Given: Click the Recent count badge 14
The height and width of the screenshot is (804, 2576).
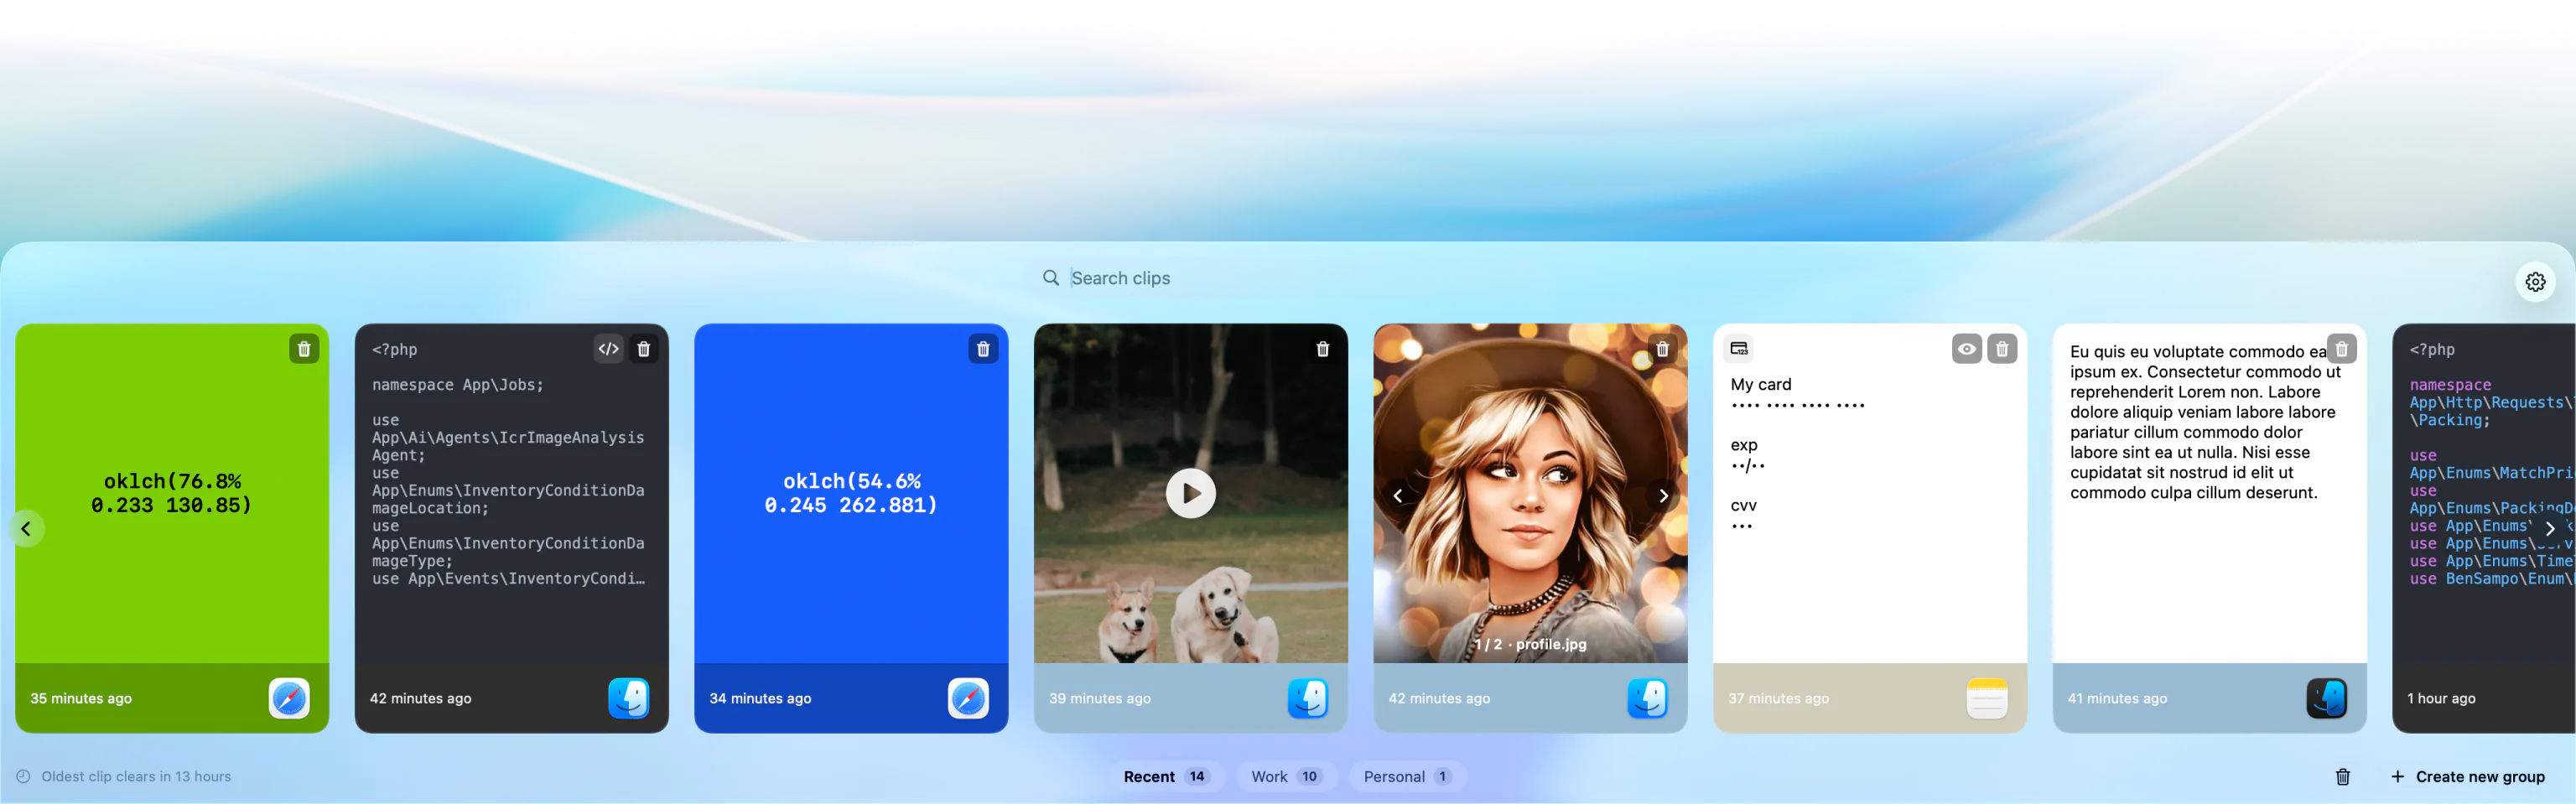Looking at the screenshot, I should [x=1197, y=777].
